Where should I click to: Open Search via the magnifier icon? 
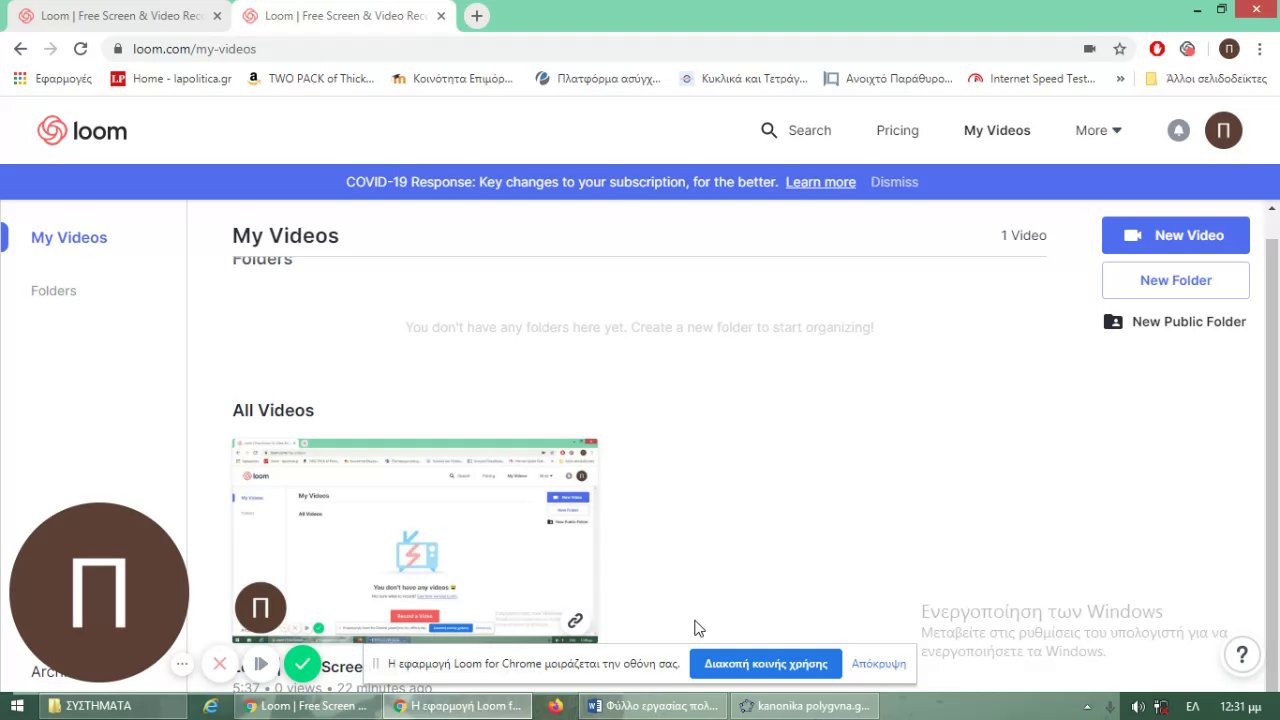pos(769,130)
